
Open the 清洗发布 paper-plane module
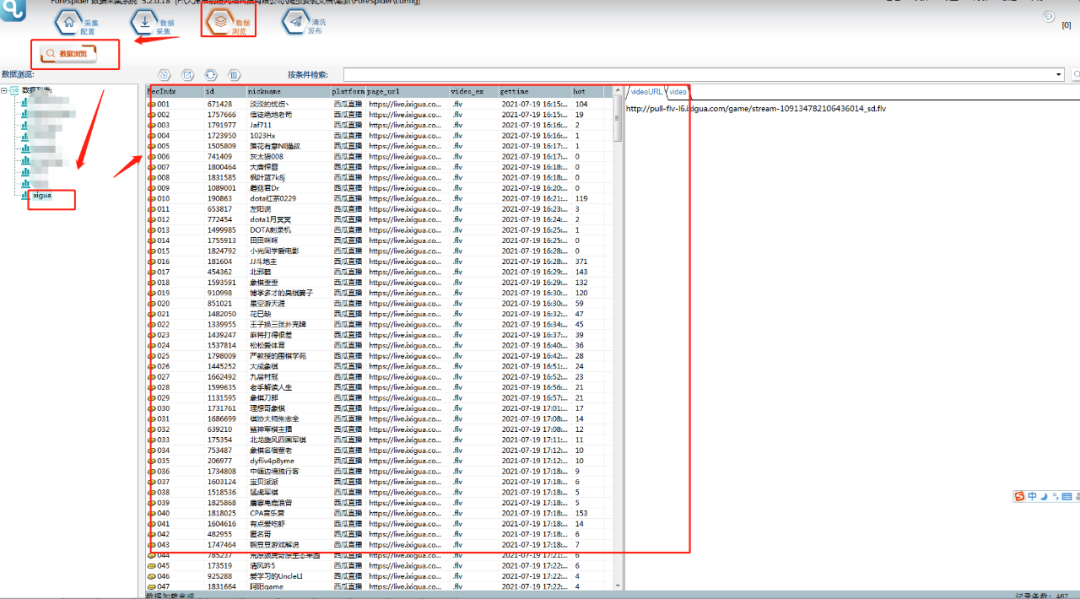pos(304,23)
